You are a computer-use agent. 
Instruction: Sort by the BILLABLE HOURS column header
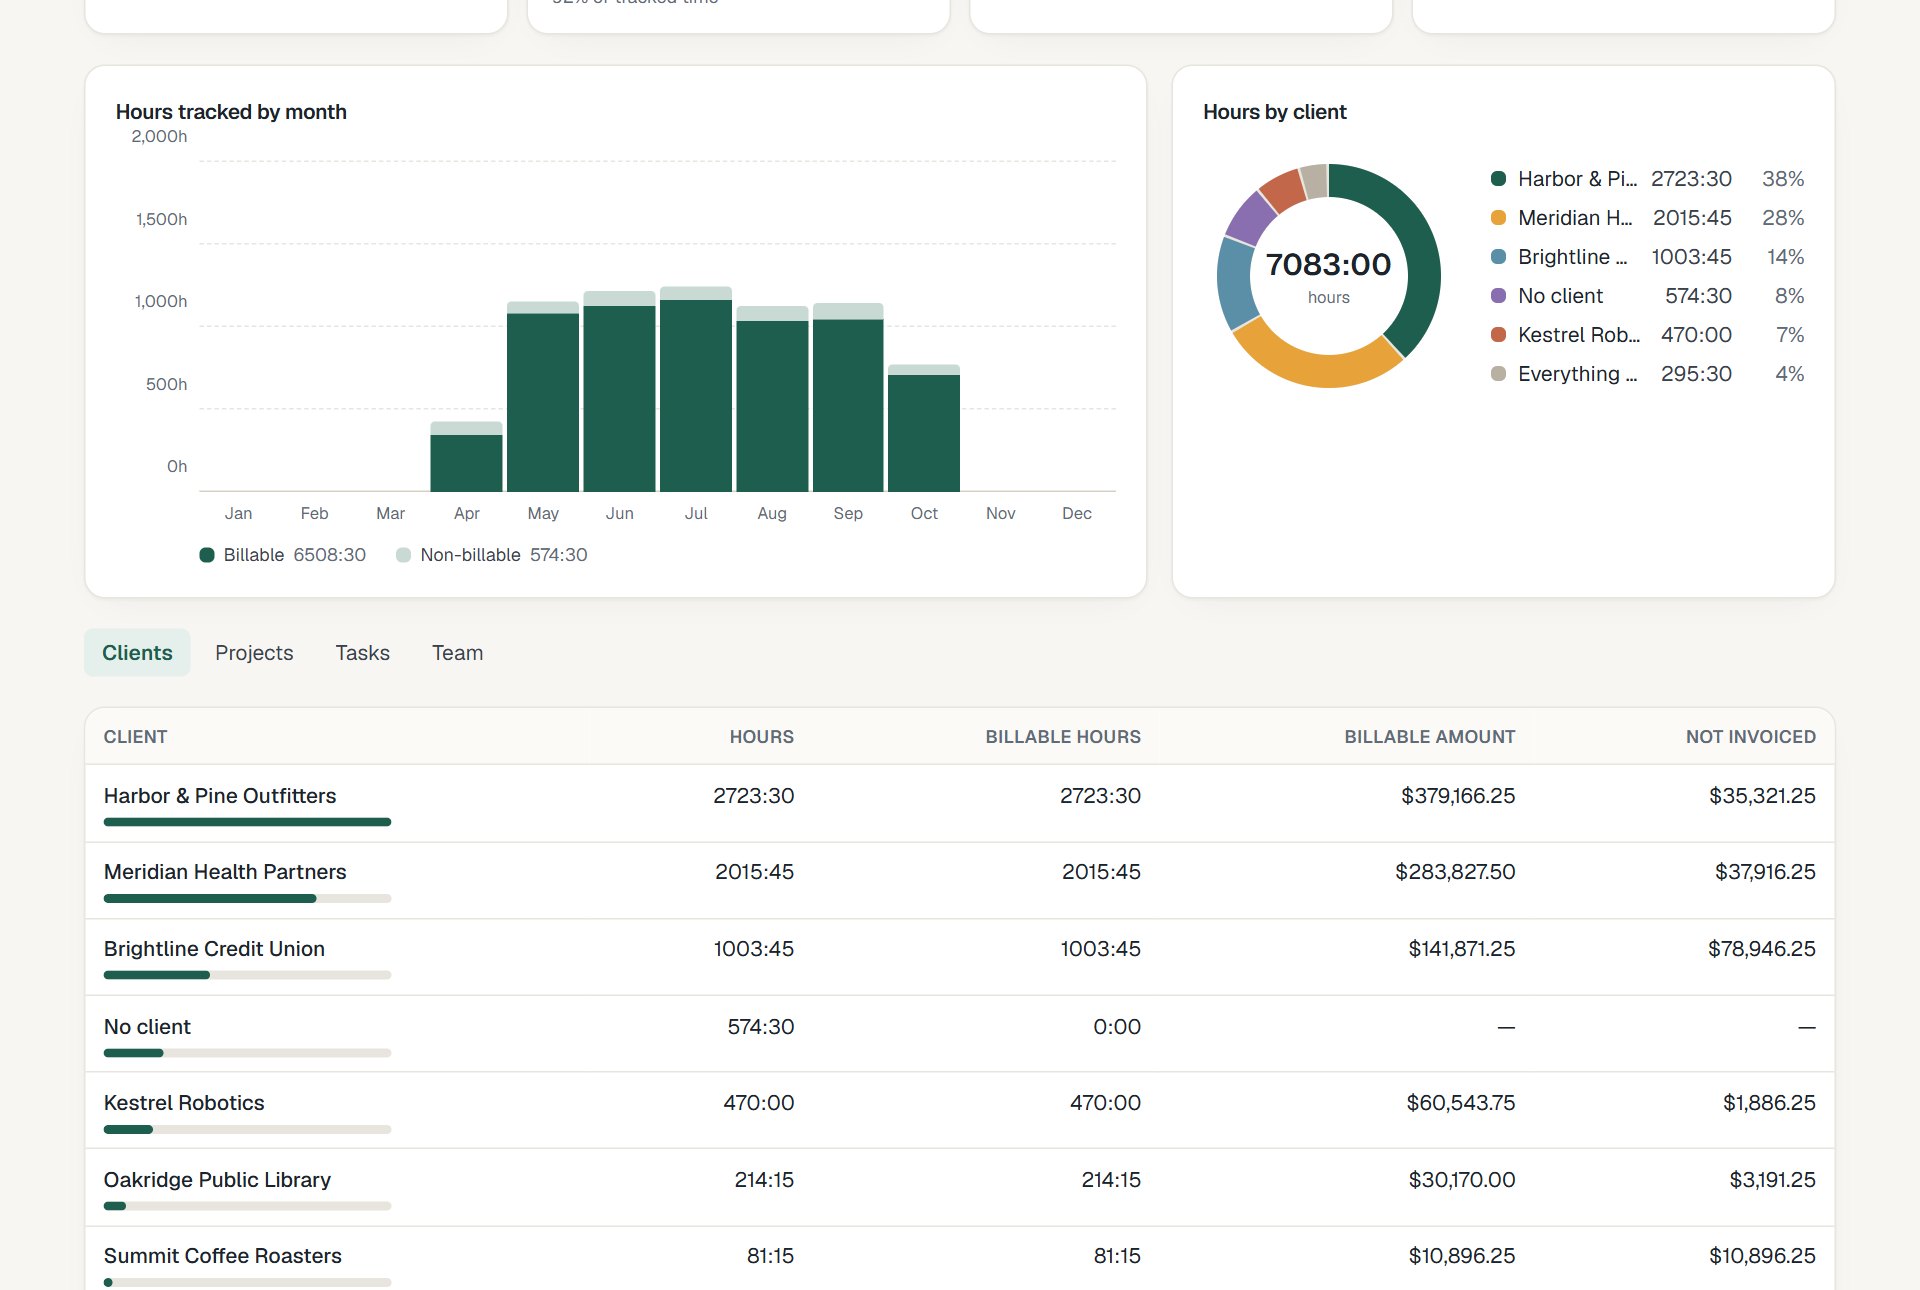(1063, 737)
